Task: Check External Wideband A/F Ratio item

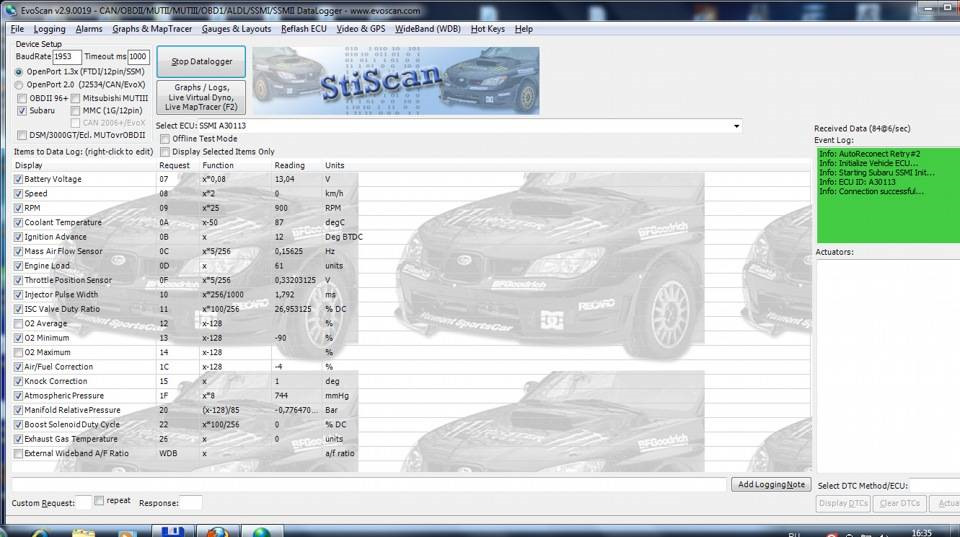Action: (x=19, y=453)
